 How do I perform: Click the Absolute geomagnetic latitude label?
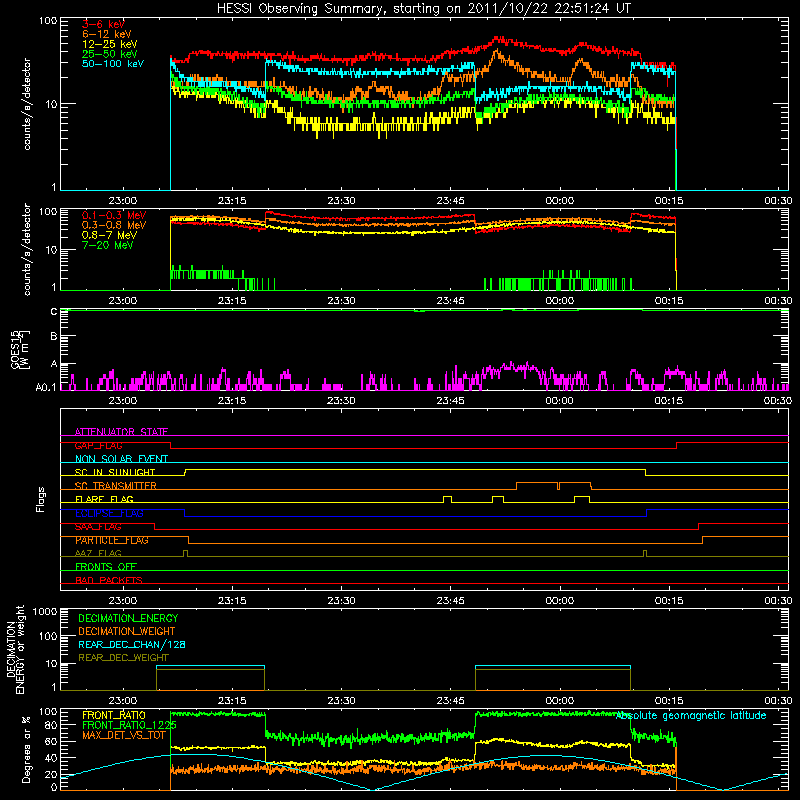tap(691, 715)
